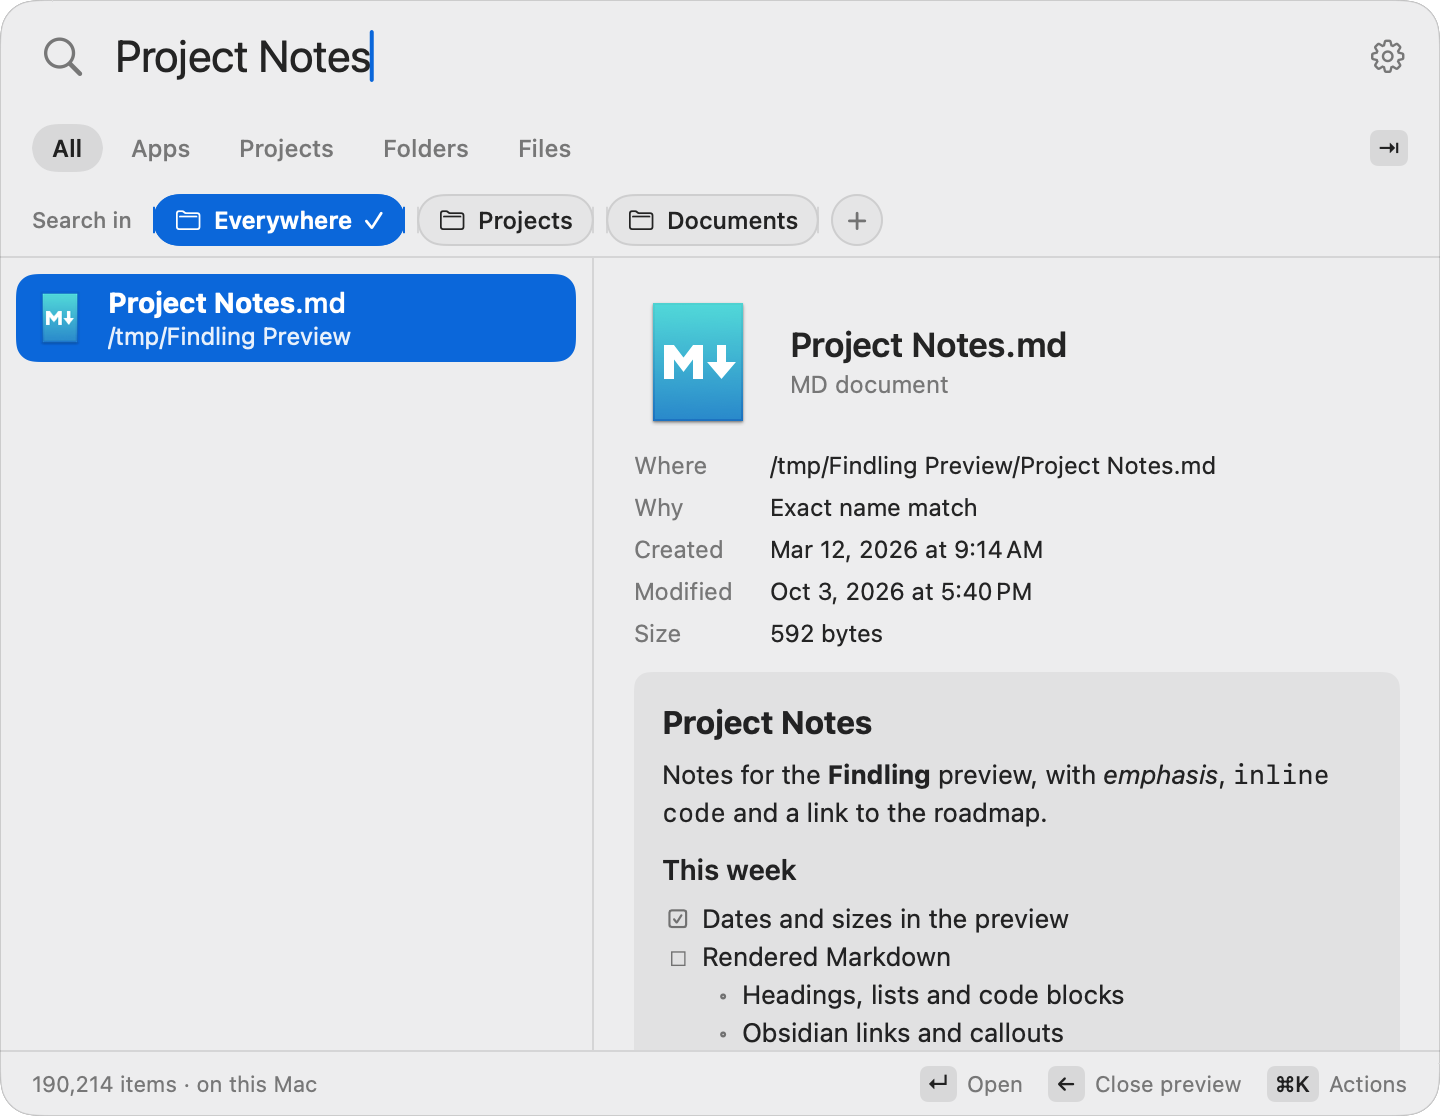This screenshot has height=1116, width=1440.
Task: Click the path '/tmp/Findling Preview/Project Notes.md'
Action: (993, 466)
